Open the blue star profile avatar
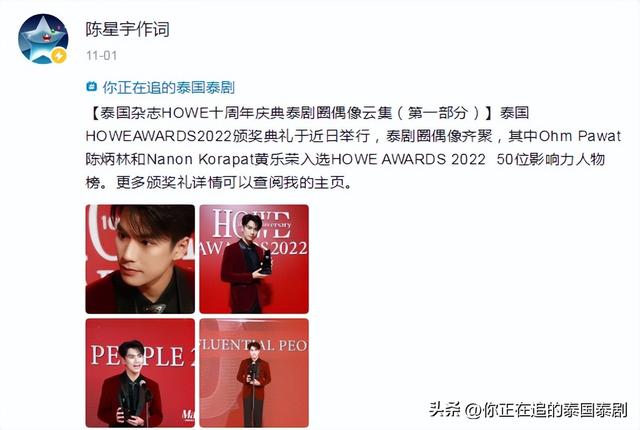The width and height of the screenshot is (640, 430). click(x=43, y=39)
